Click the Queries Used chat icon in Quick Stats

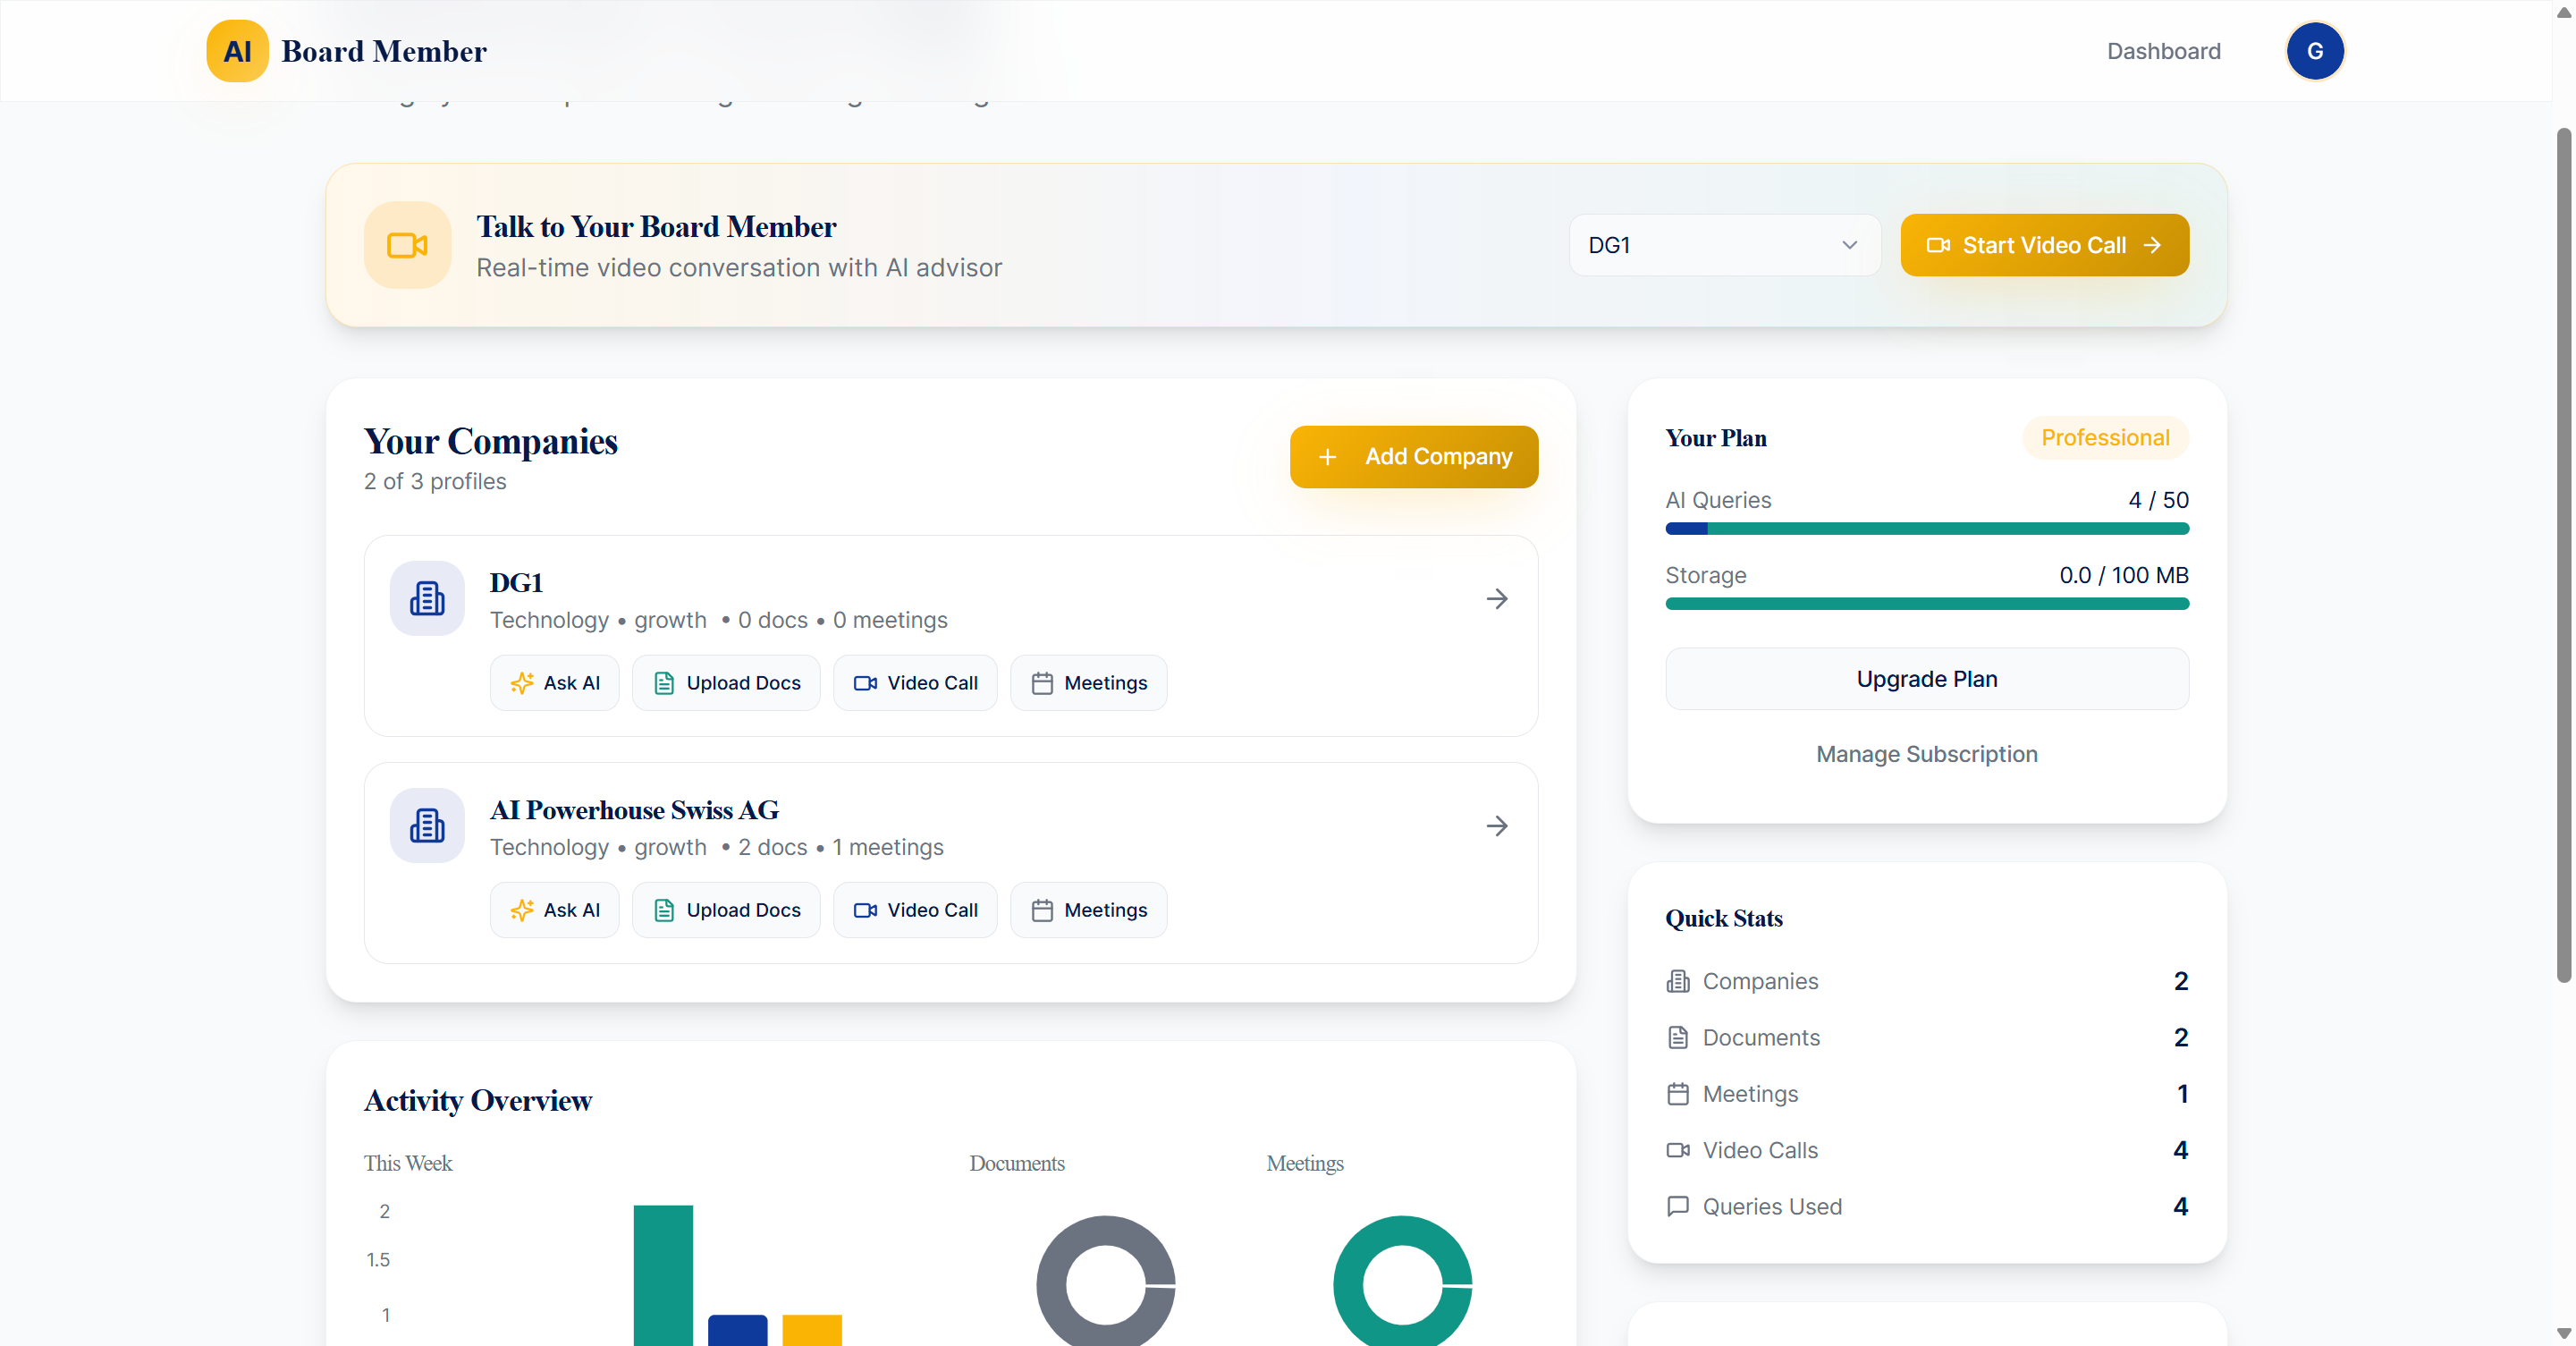(1679, 1206)
